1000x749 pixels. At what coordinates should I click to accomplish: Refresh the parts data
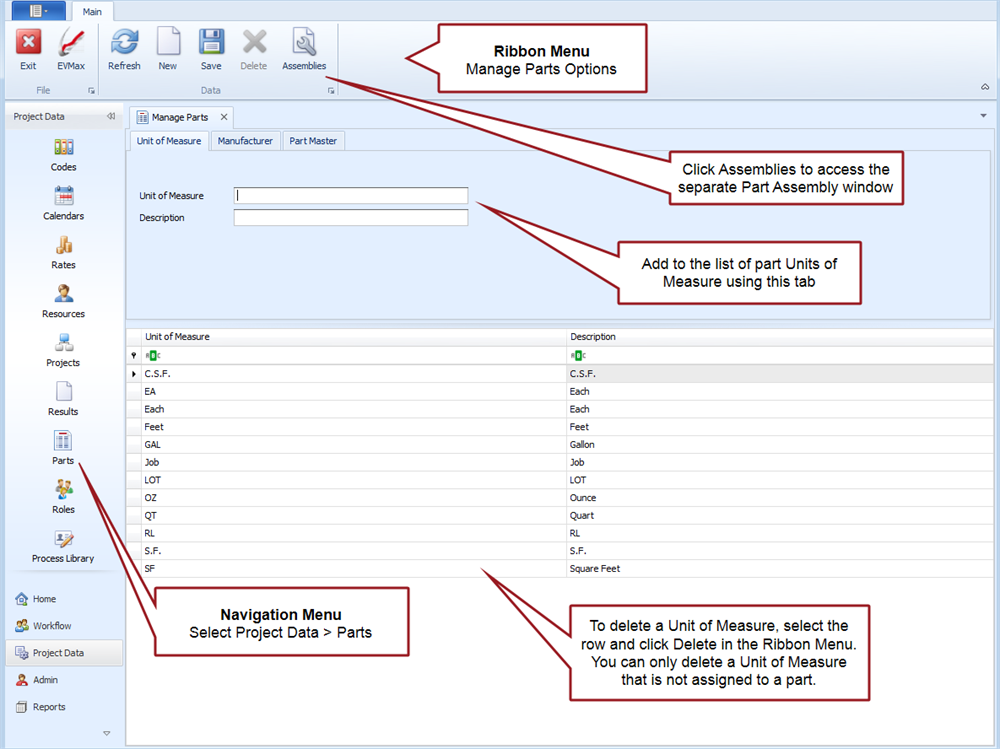pos(124,48)
